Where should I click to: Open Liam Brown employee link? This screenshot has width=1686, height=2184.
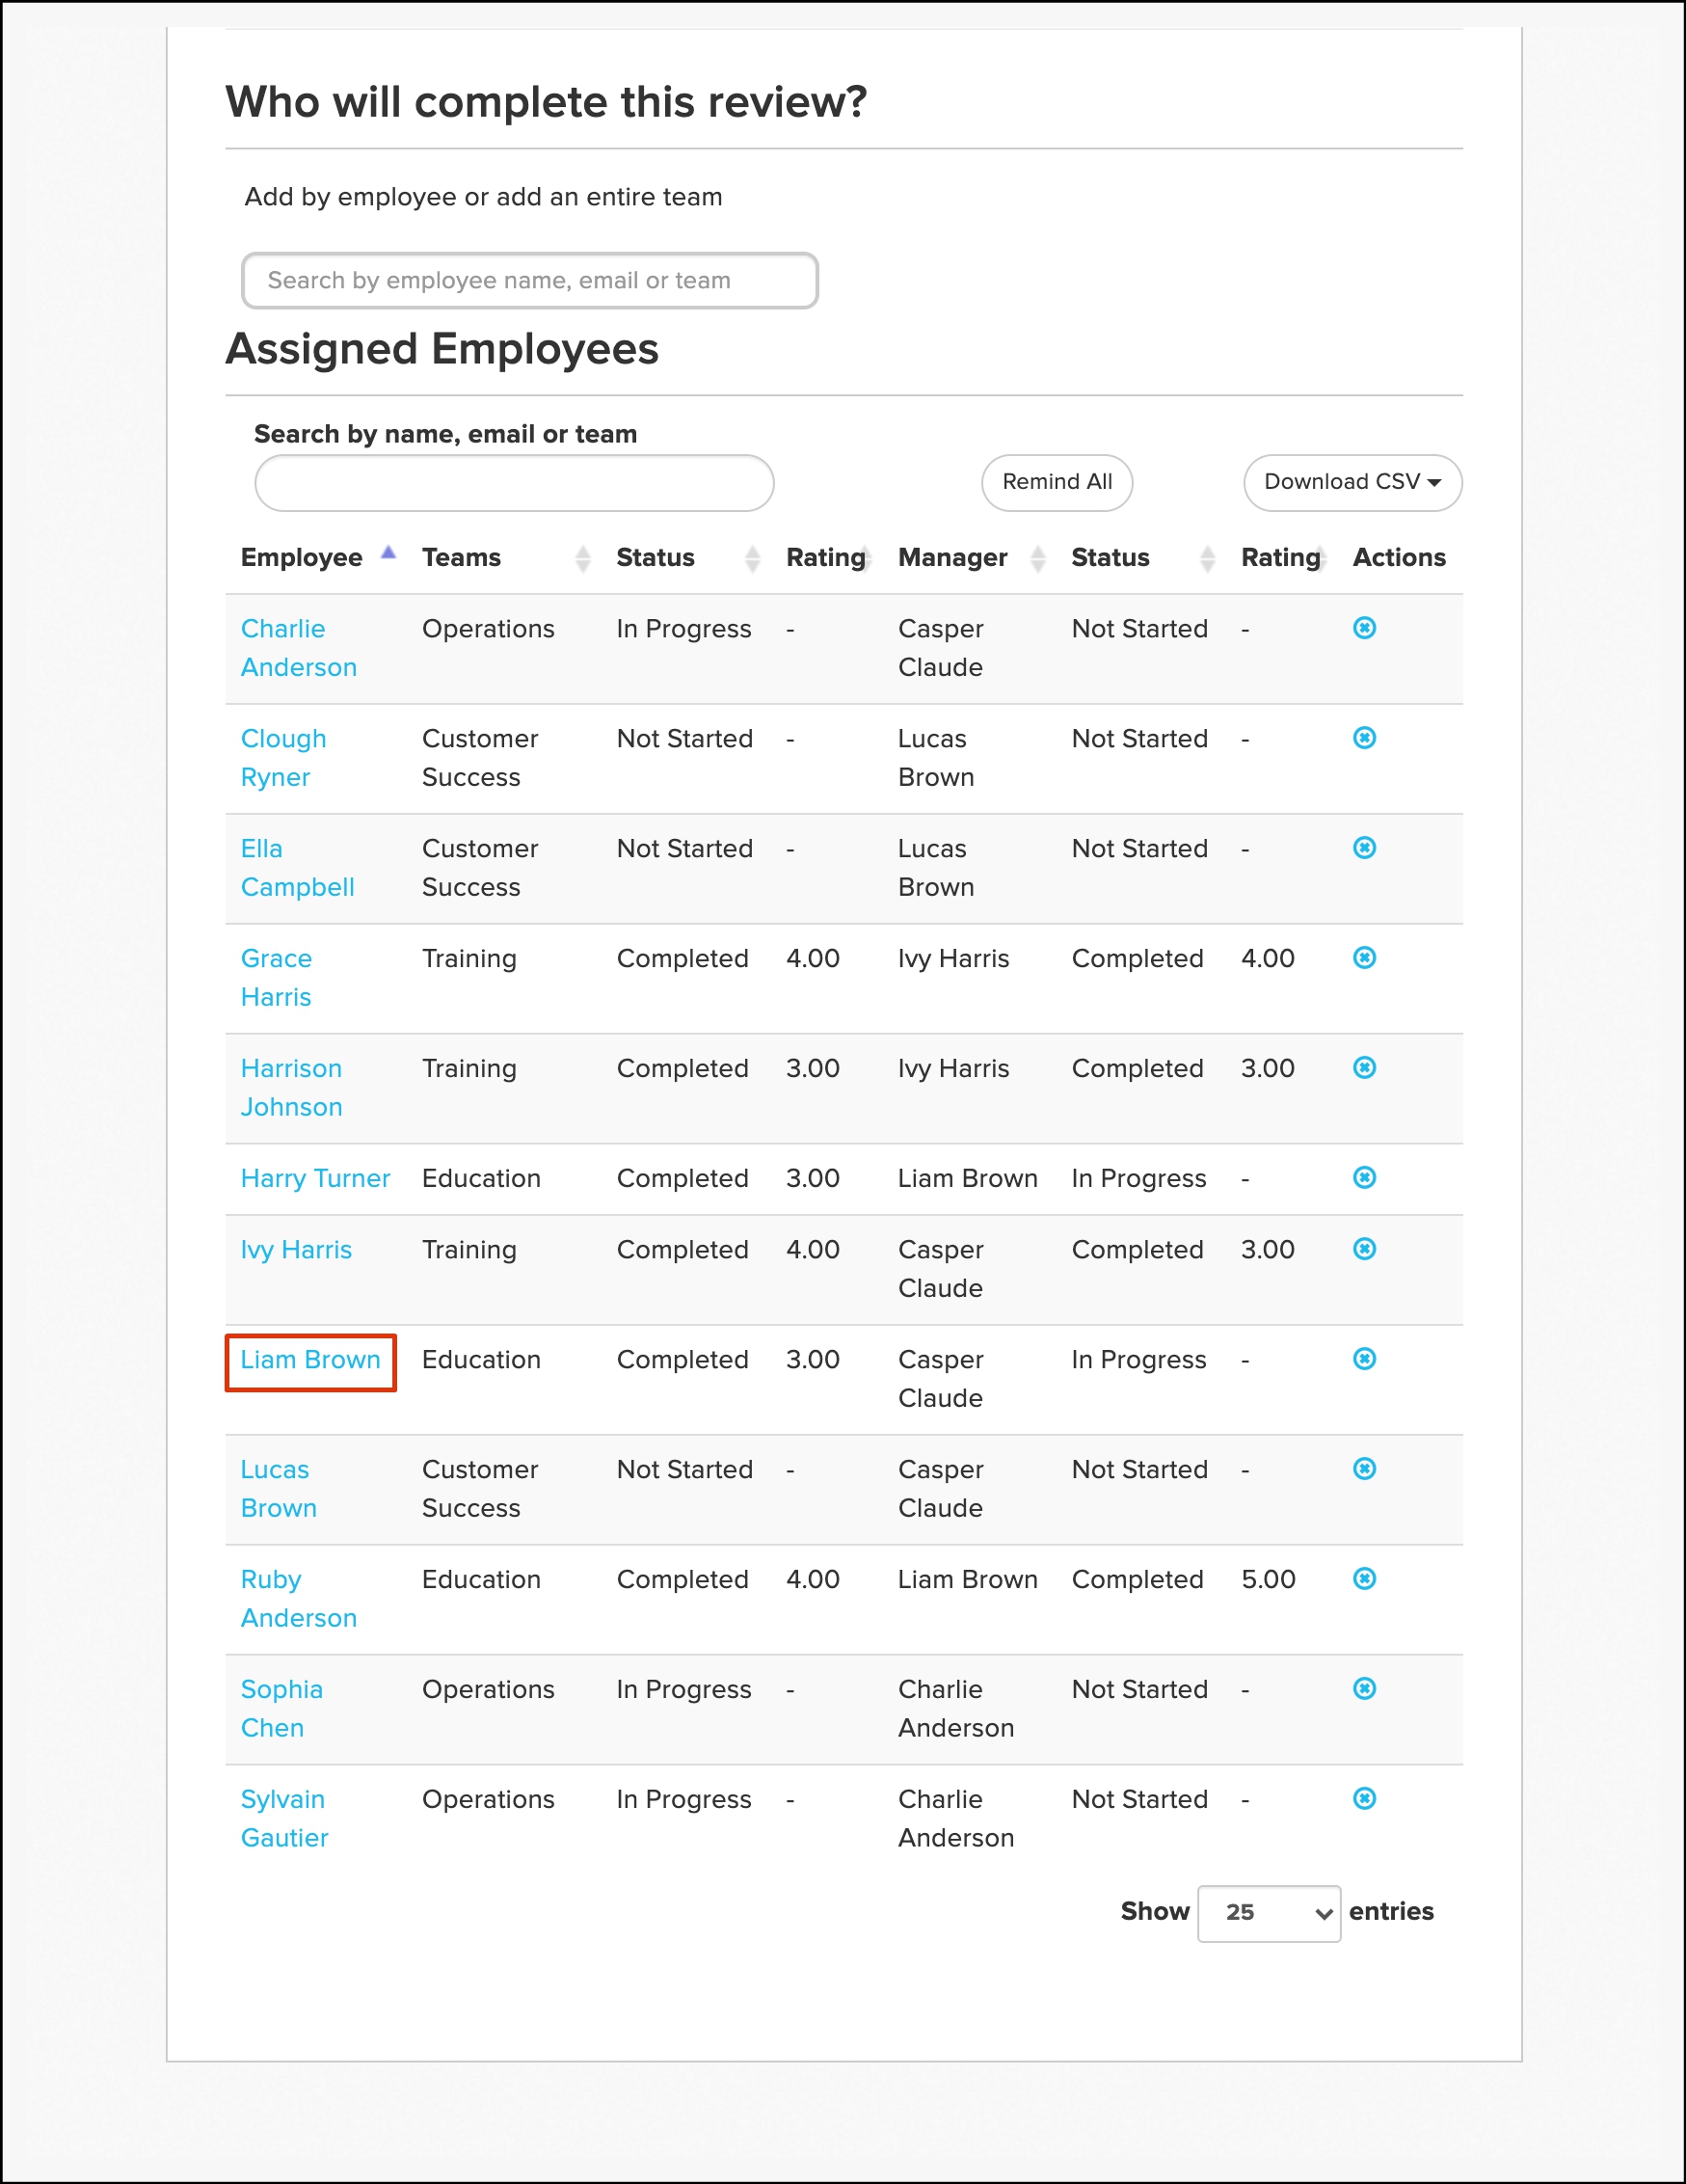310,1360
